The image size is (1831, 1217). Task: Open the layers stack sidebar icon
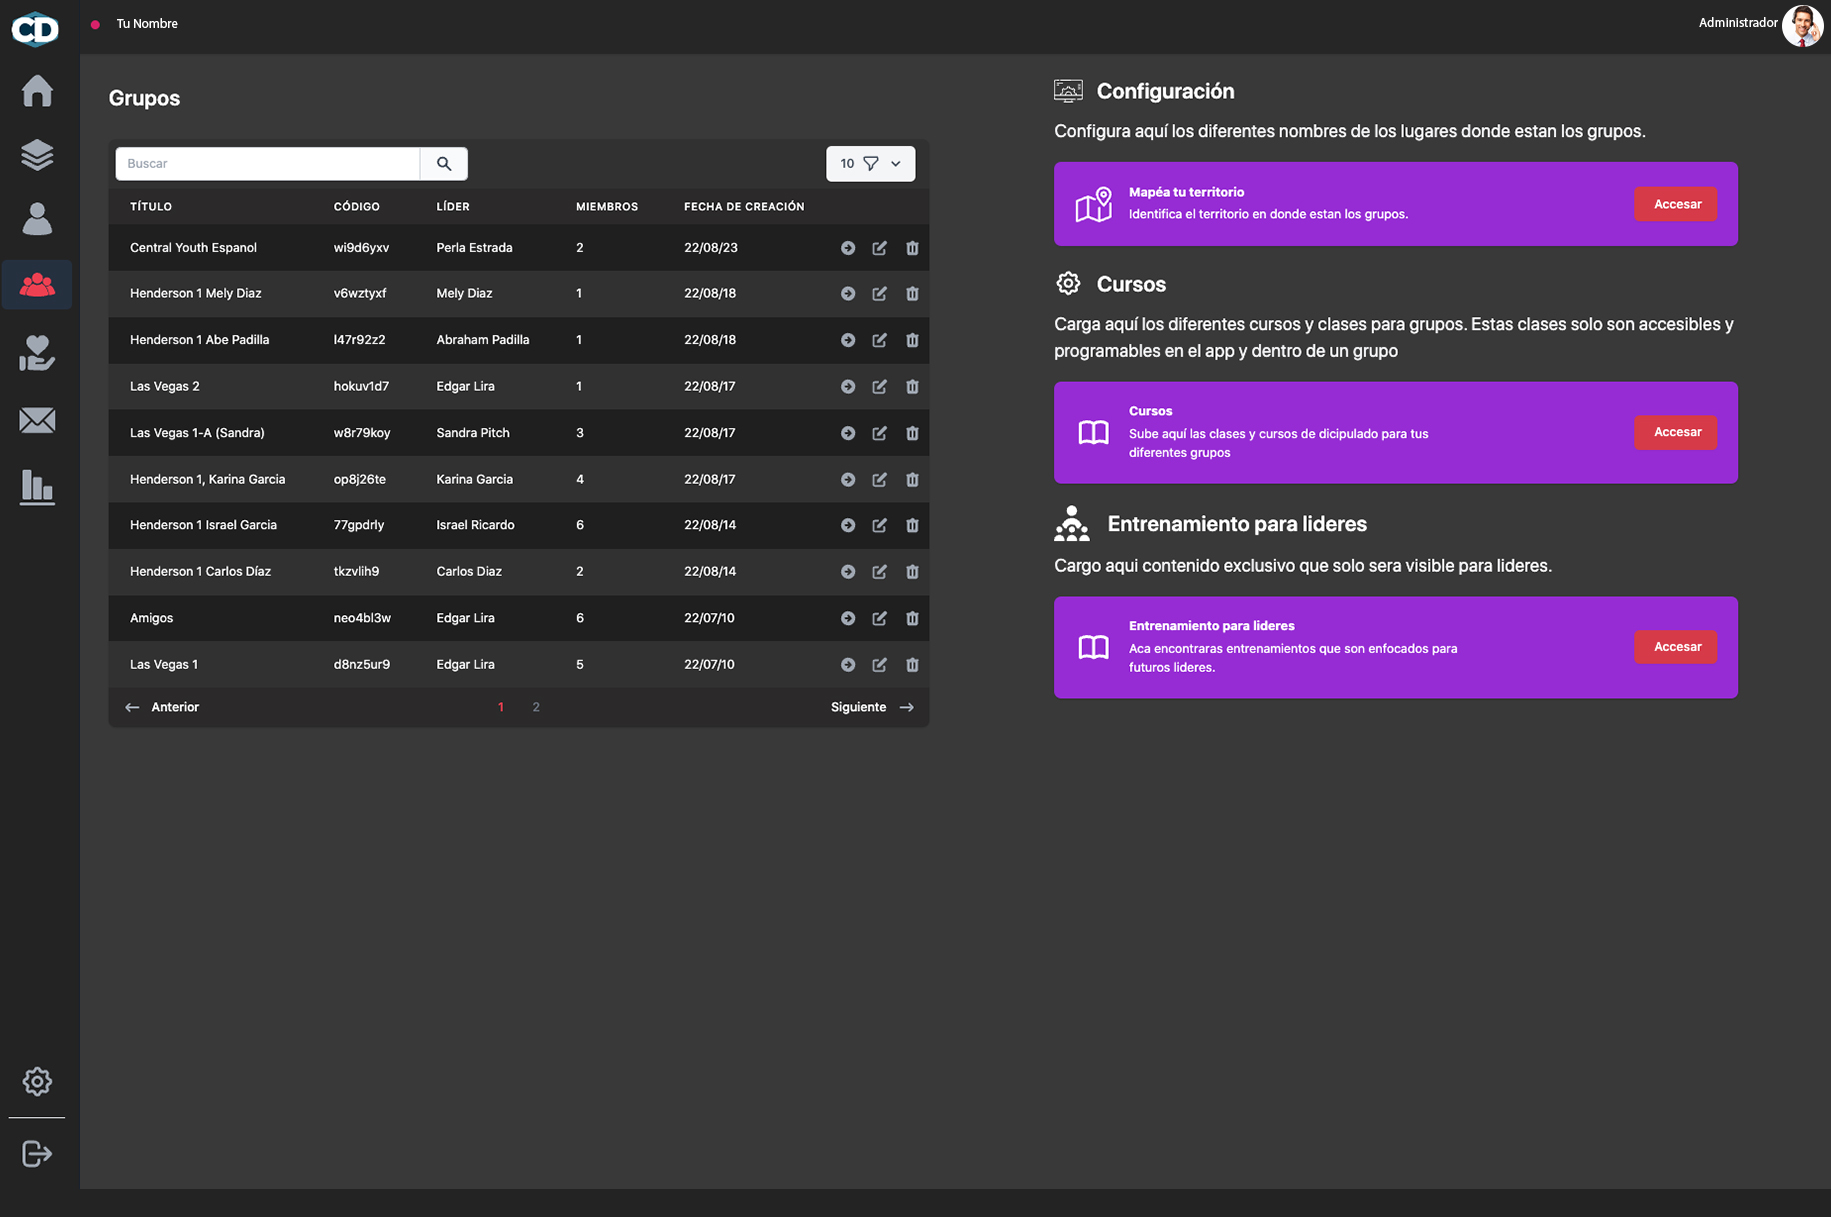click(x=37, y=155)
